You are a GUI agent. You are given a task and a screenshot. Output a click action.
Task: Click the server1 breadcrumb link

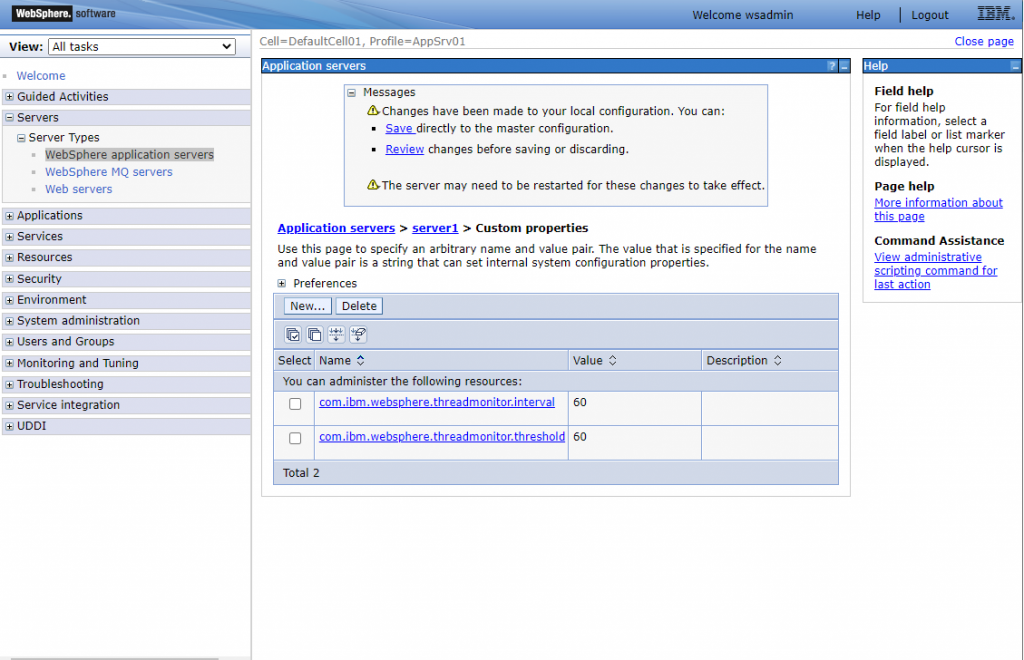click(x=435, y=228)
